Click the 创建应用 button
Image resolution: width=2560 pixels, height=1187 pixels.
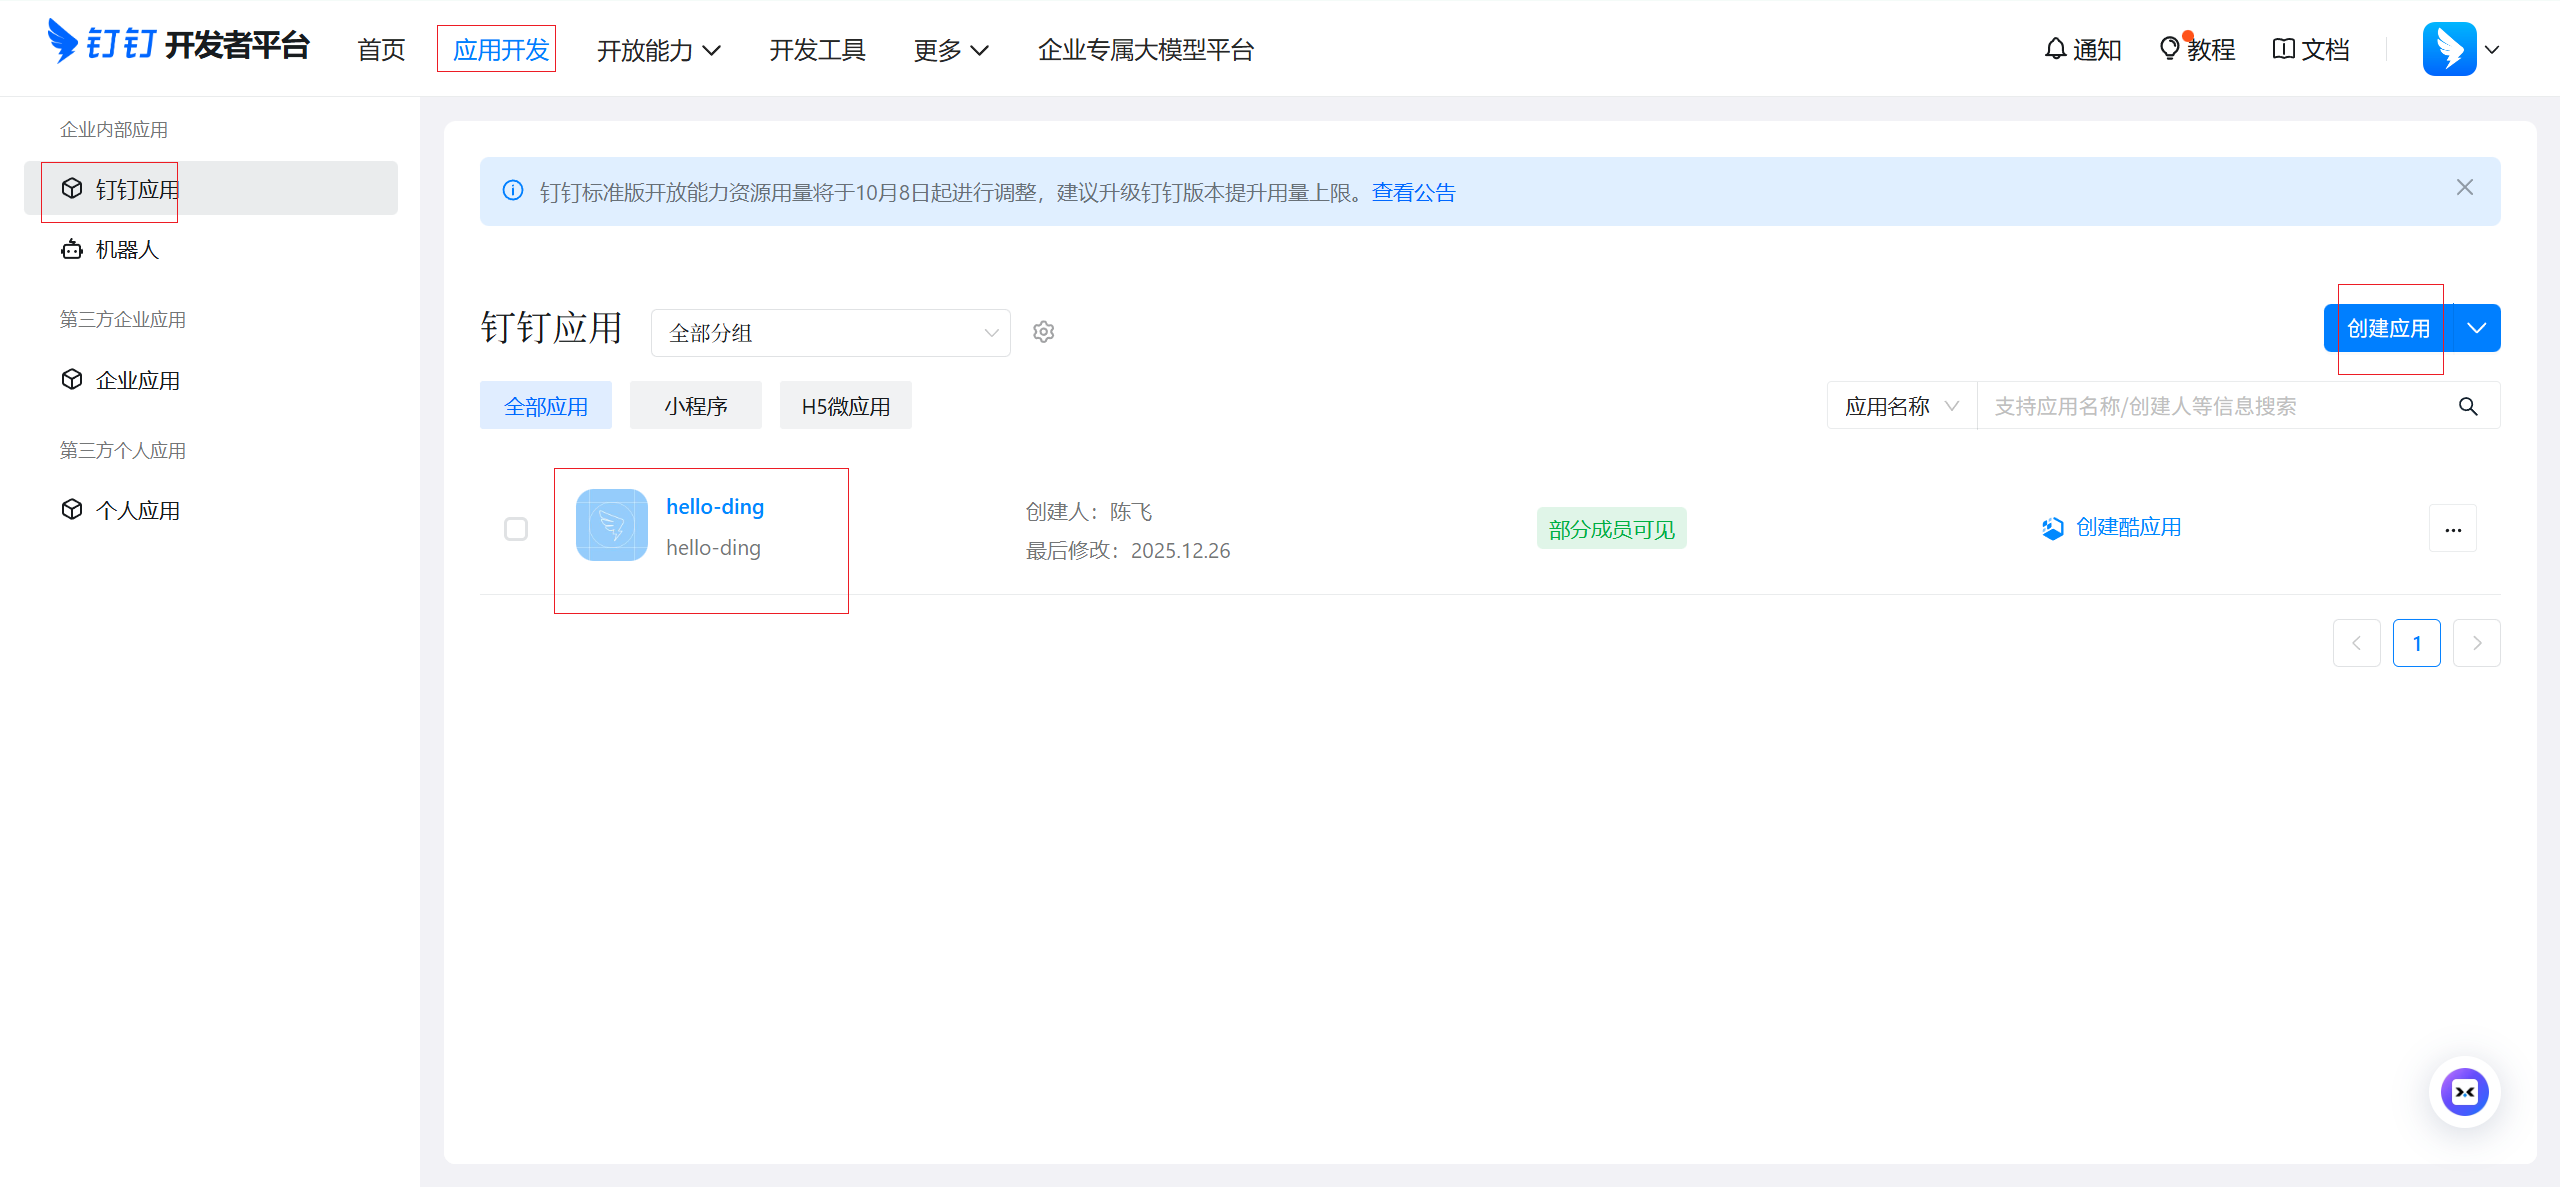click(x=2388, y=328)
